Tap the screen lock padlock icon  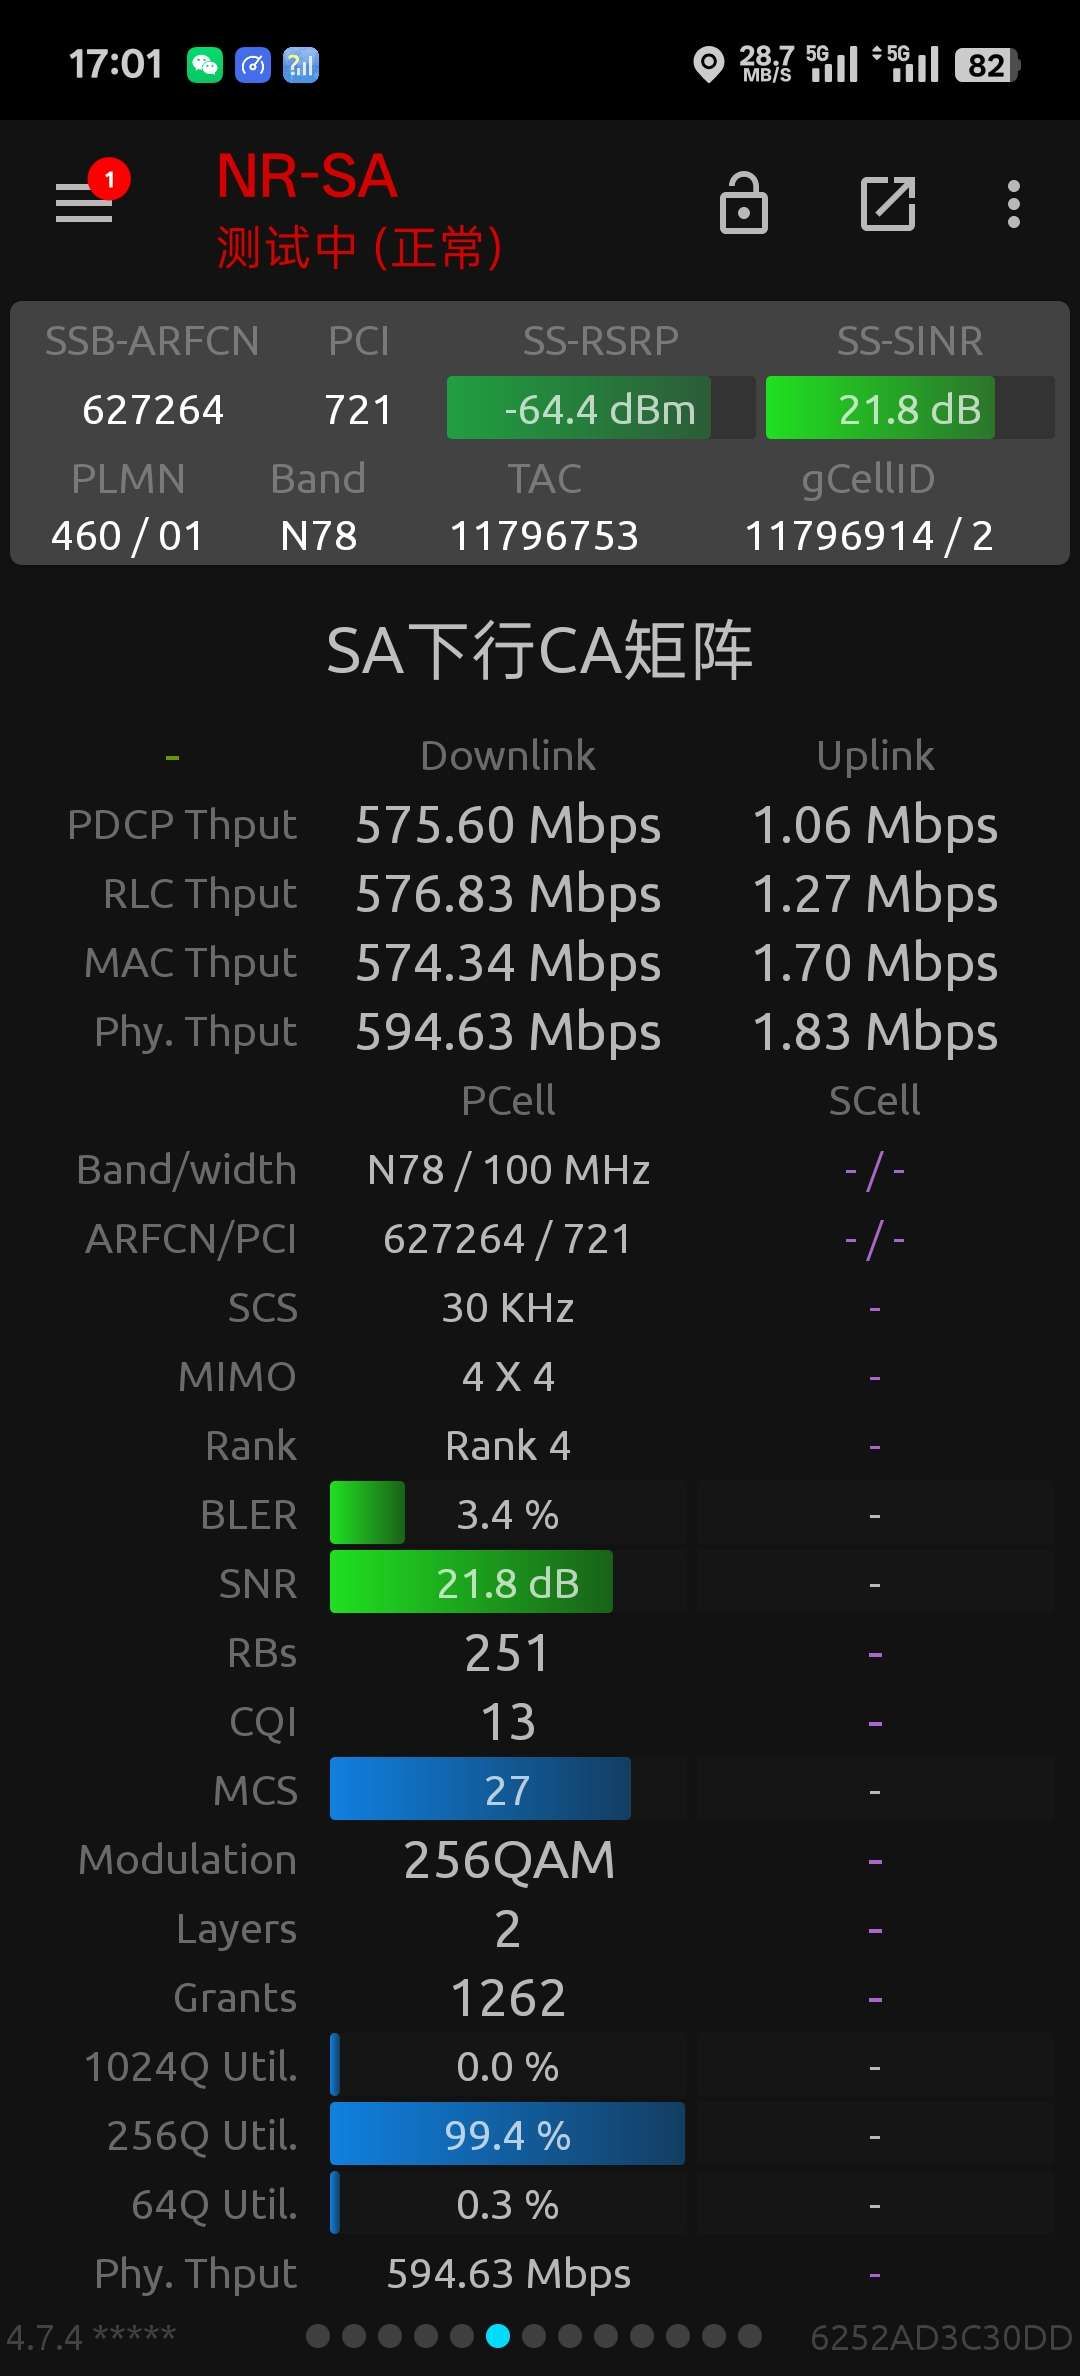(x=744, y=204)
